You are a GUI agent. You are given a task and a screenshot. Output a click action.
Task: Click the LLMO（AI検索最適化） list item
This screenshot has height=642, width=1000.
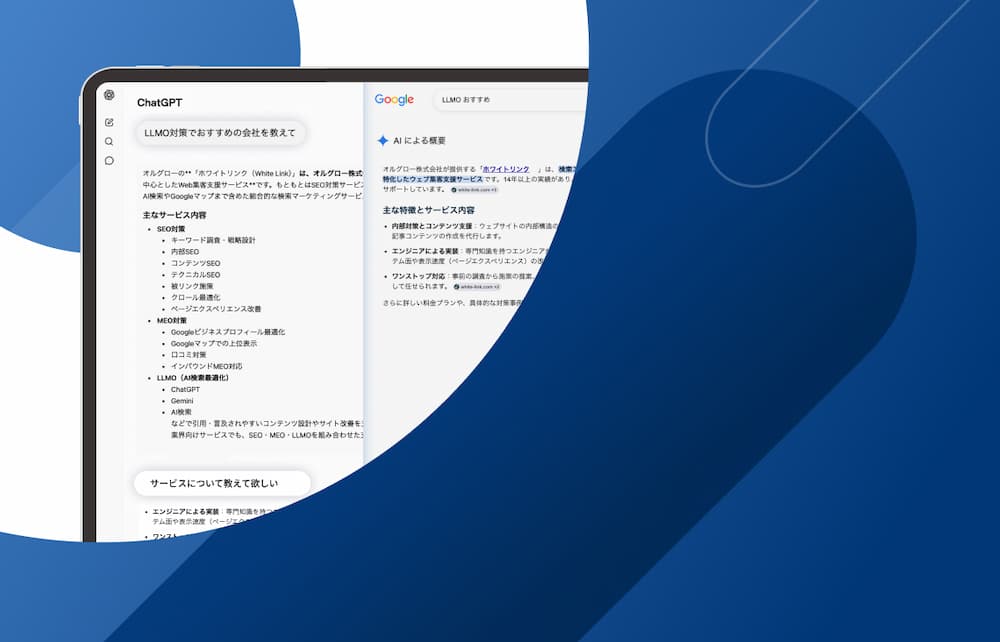click(193, 378)
